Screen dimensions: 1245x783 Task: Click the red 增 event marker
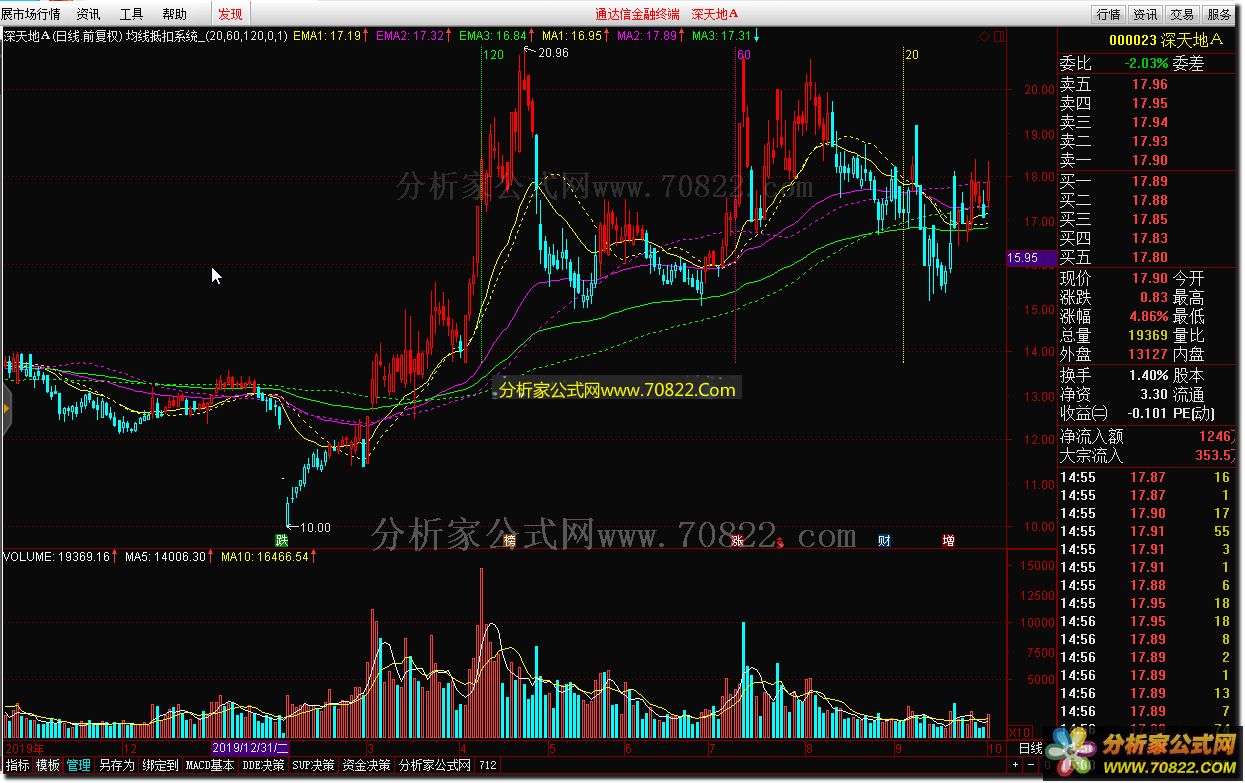pos(948,541)
